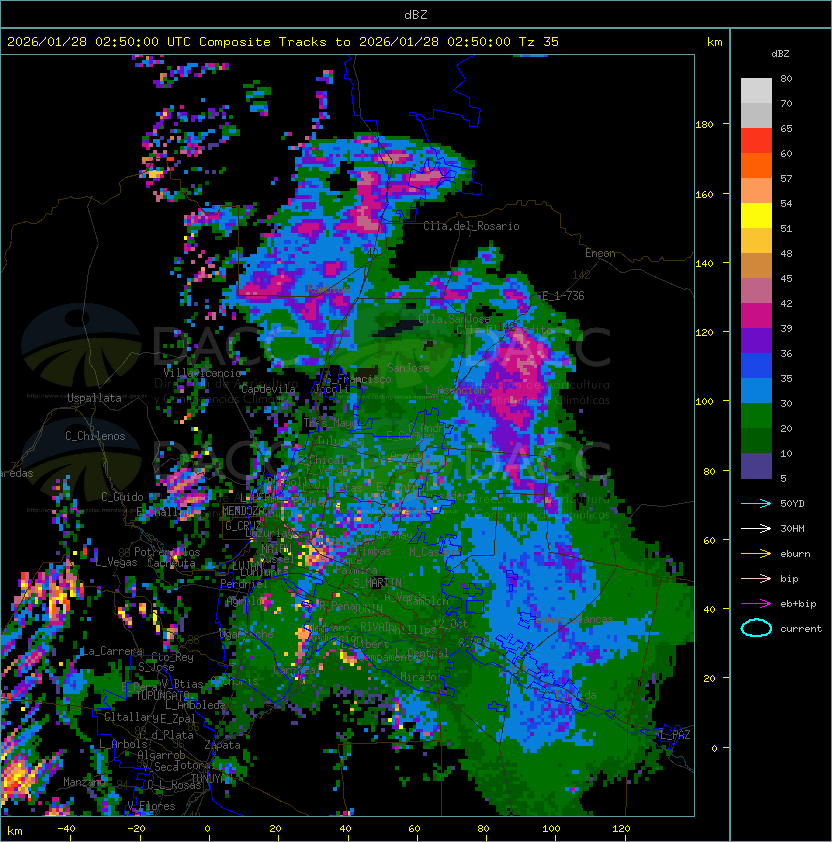The height and width of the screenshot is (842, 832).
Task: Click the cyan 'current' ellipse icon
Action: [x=756, y=628]
